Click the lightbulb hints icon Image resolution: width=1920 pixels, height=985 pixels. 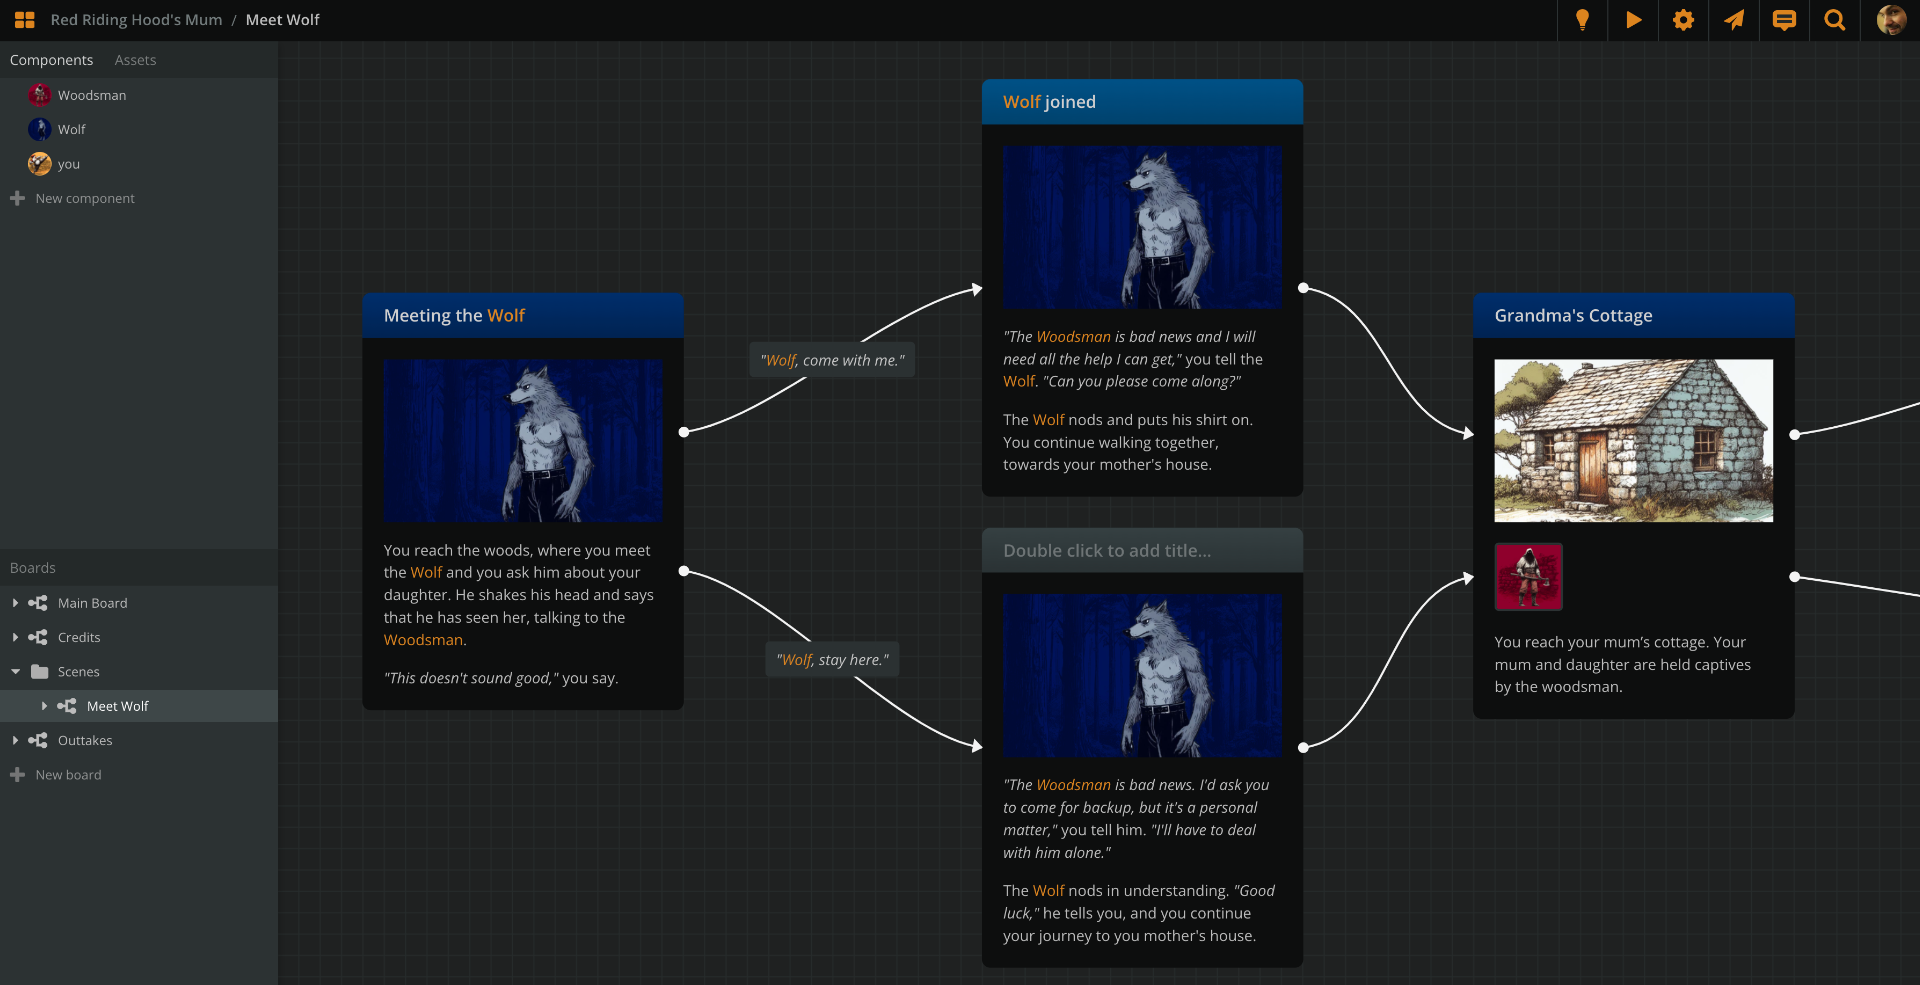[1582, 20]
